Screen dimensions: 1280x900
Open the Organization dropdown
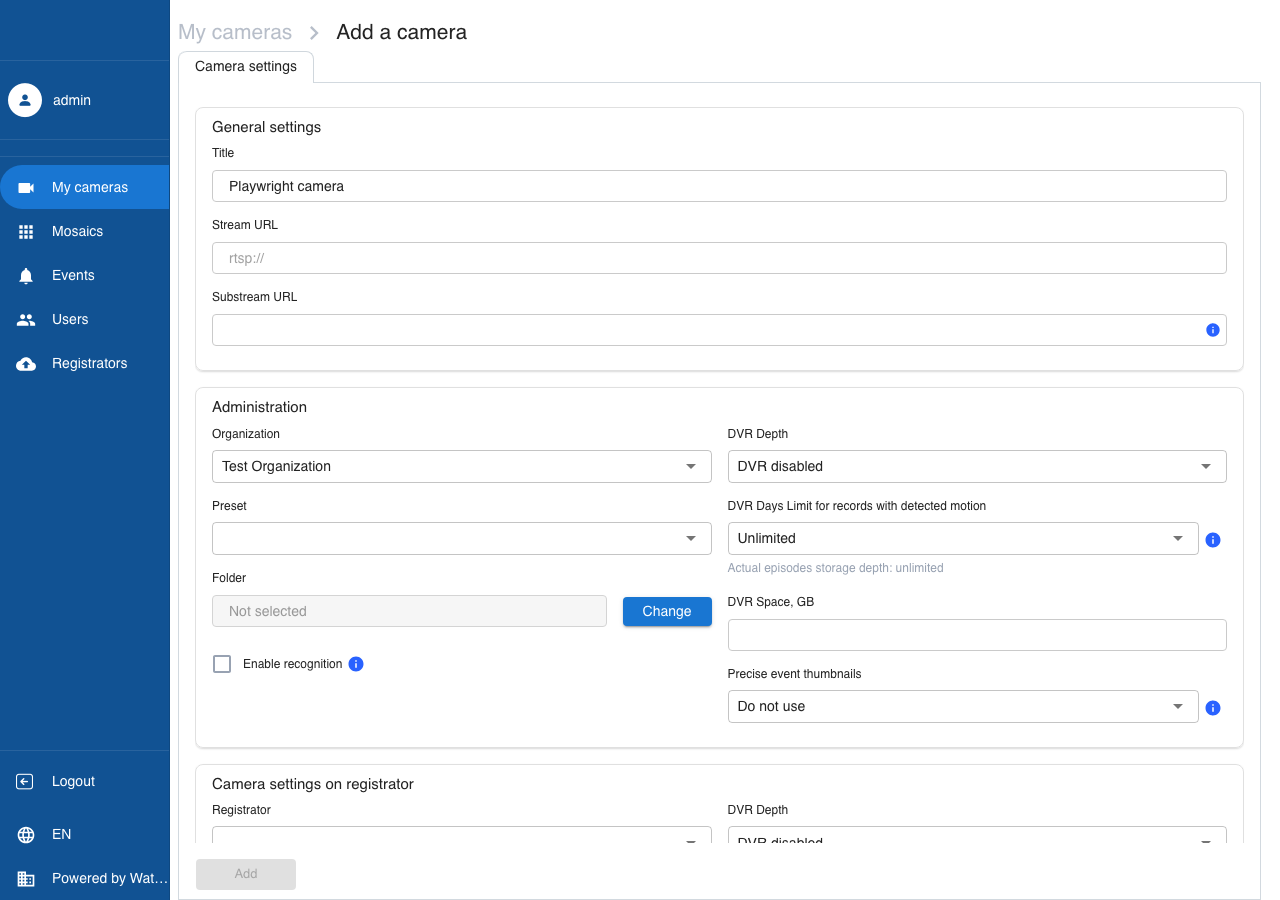(462, 466)
